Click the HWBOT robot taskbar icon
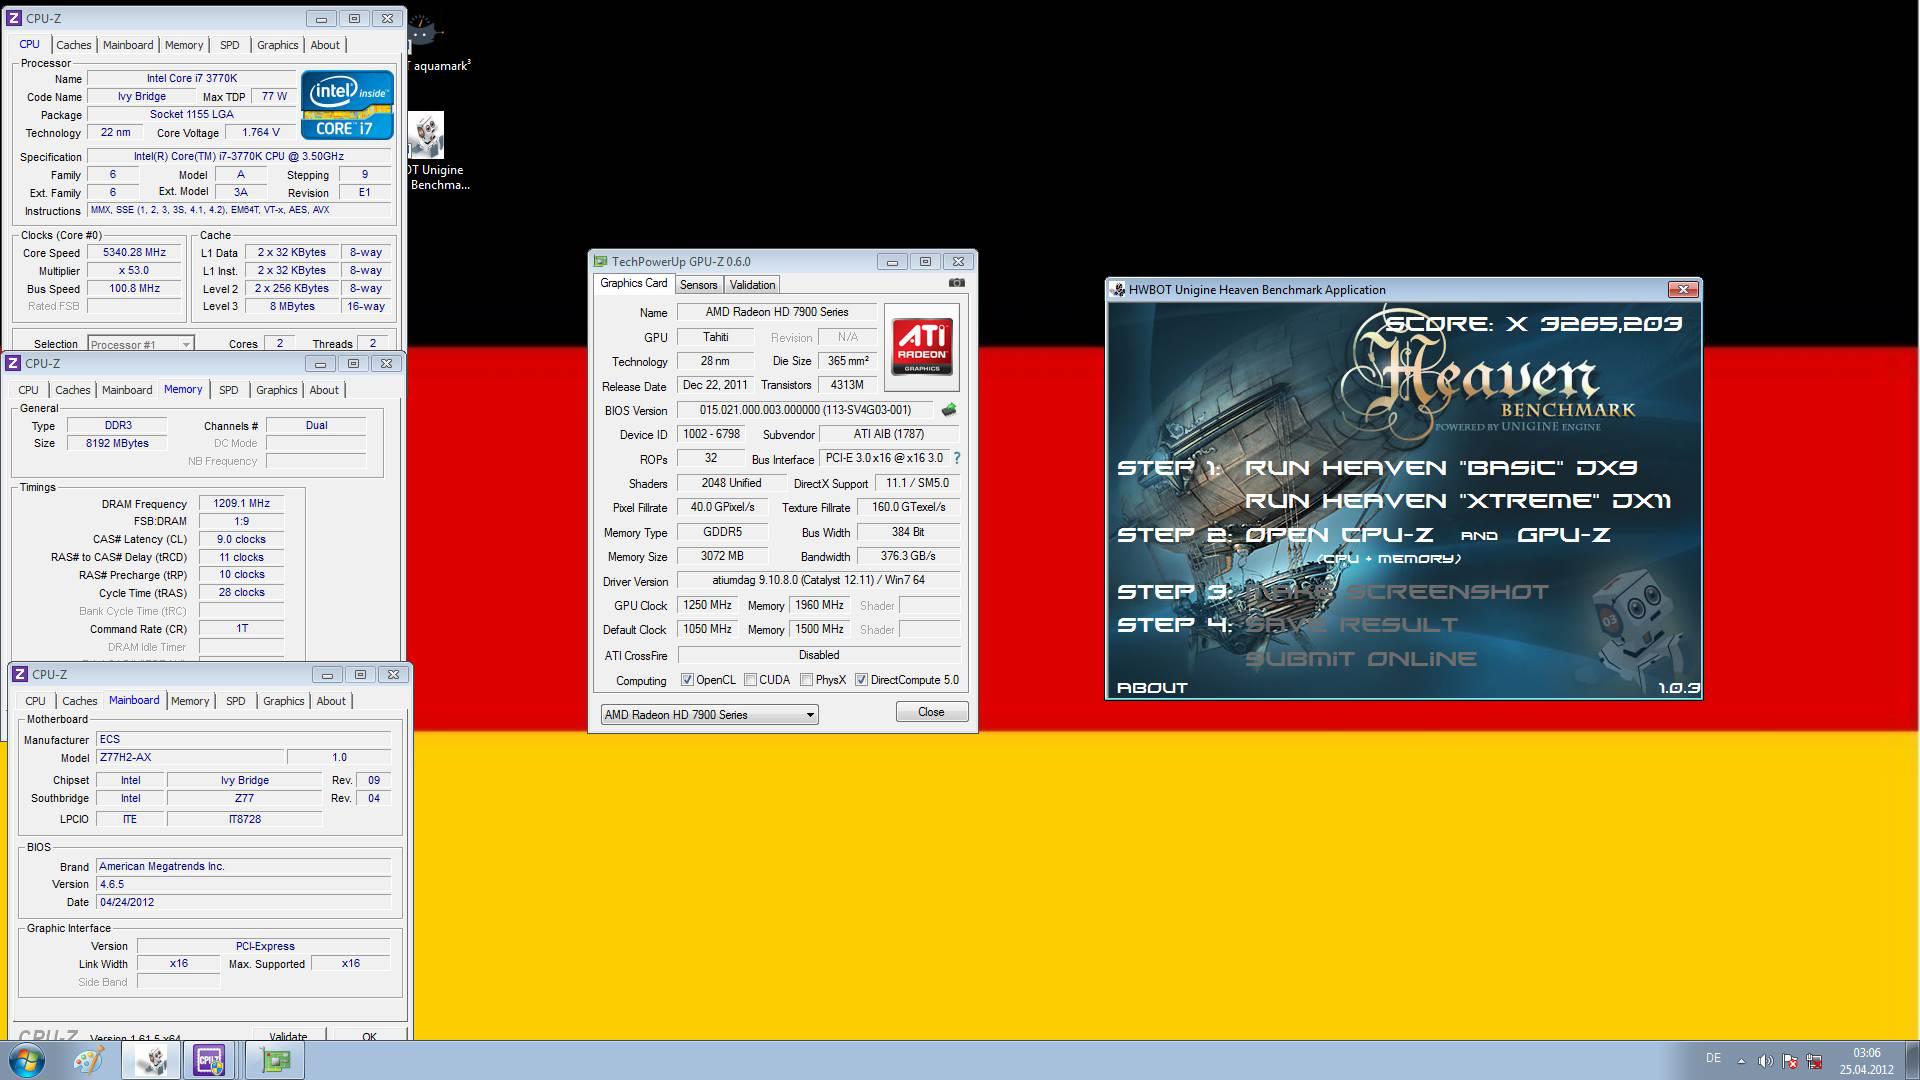This screenshot has width=1920, height=1080. pos(151,1060)
